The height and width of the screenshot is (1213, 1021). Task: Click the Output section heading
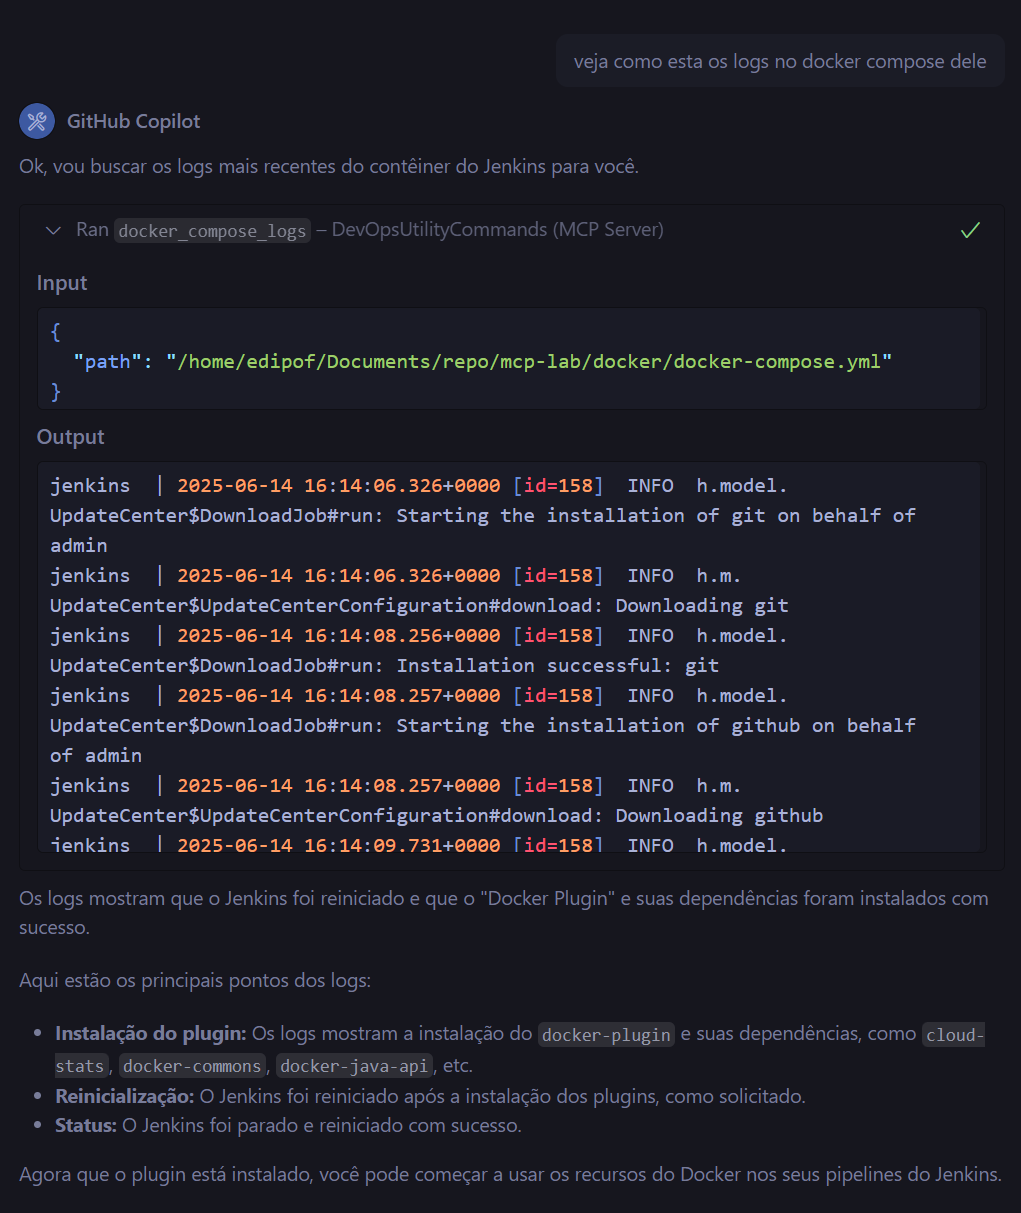point(71,437)
